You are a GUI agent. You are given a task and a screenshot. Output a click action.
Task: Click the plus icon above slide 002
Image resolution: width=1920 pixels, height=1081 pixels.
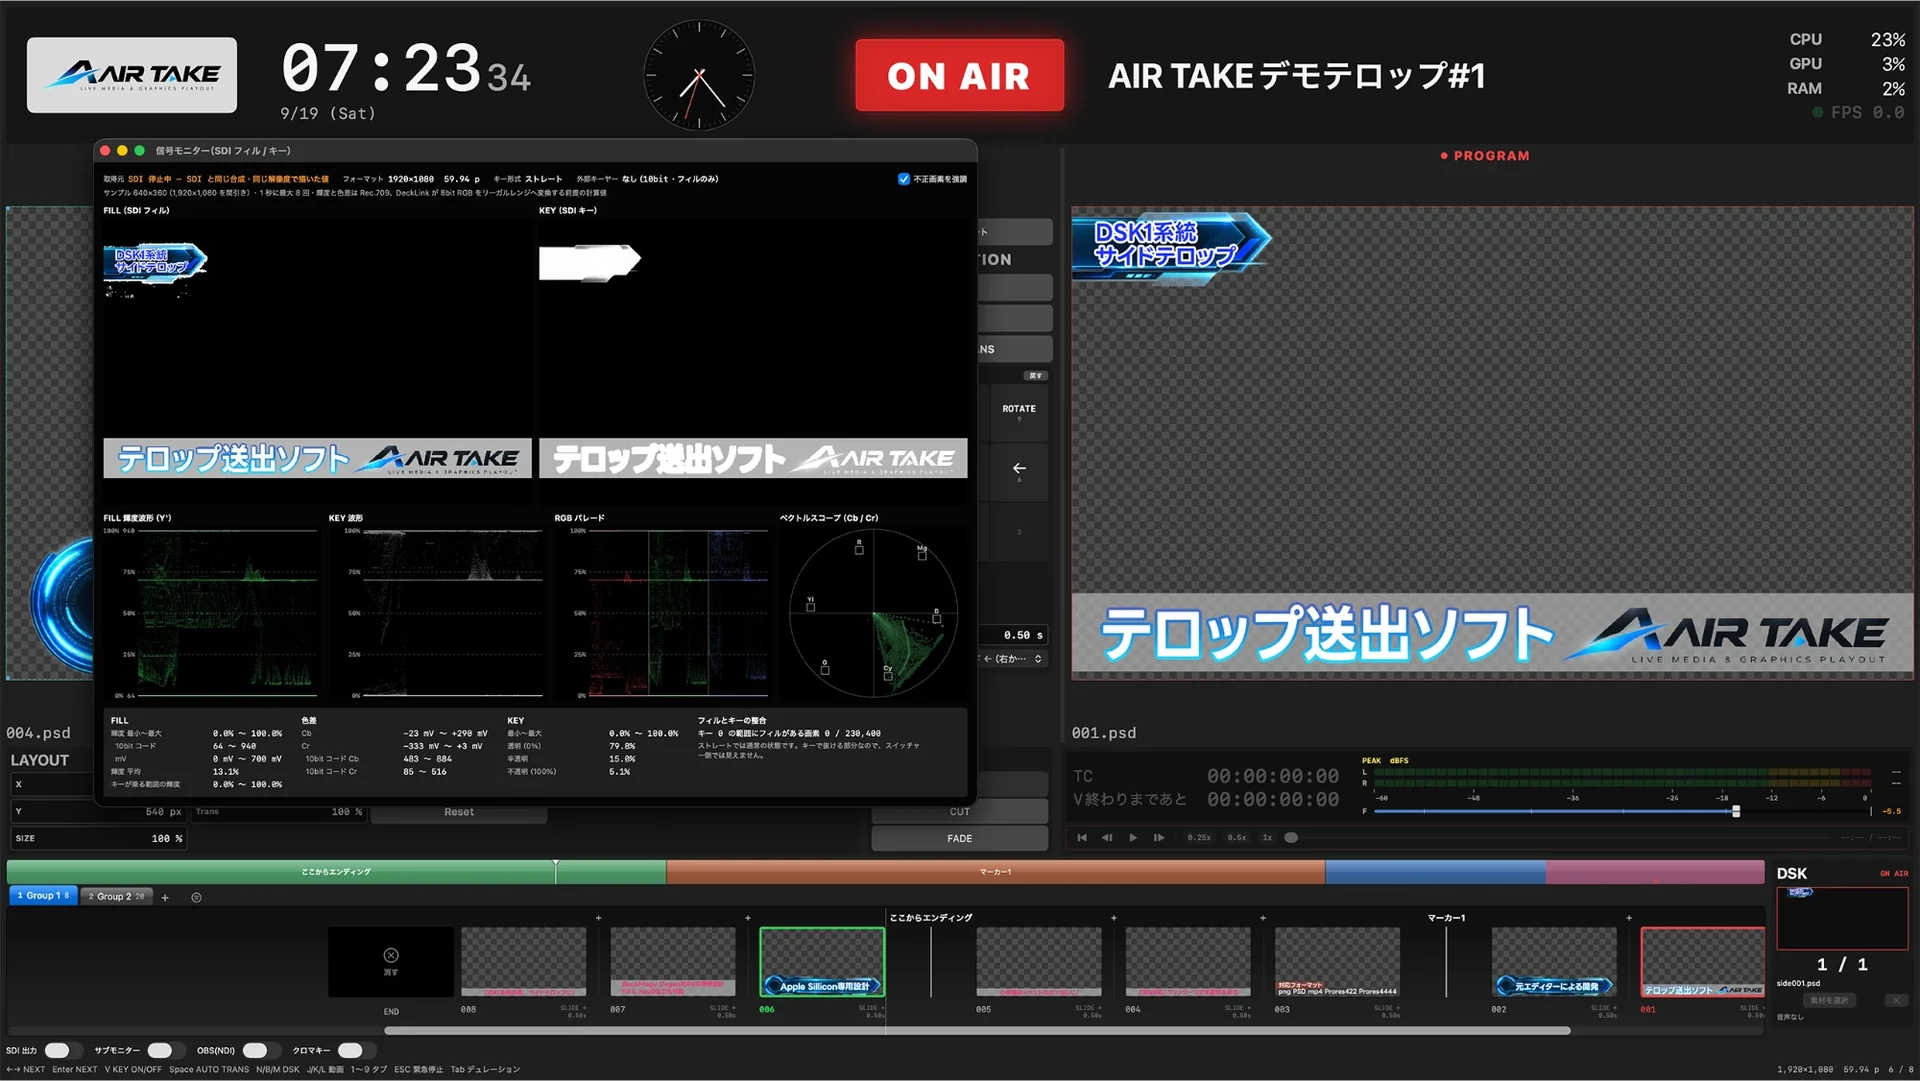(x=1629, y=917)
